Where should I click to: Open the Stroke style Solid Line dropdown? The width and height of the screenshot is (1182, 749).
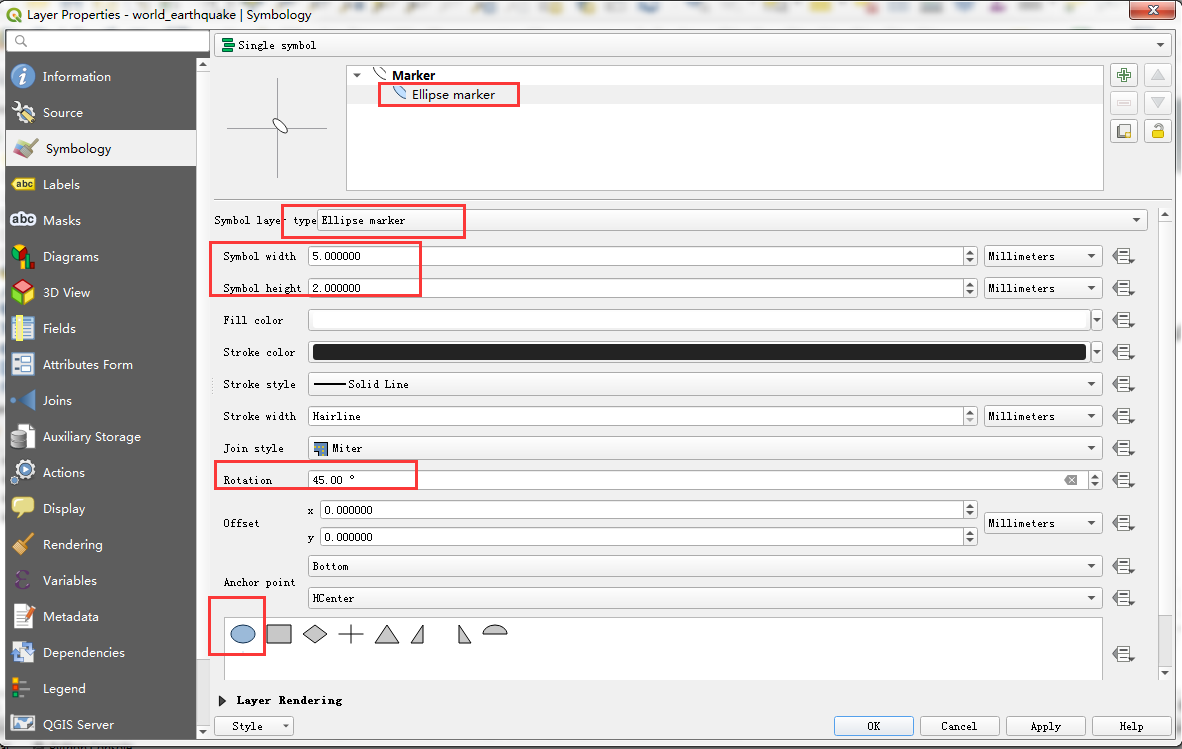coord(705,384)
